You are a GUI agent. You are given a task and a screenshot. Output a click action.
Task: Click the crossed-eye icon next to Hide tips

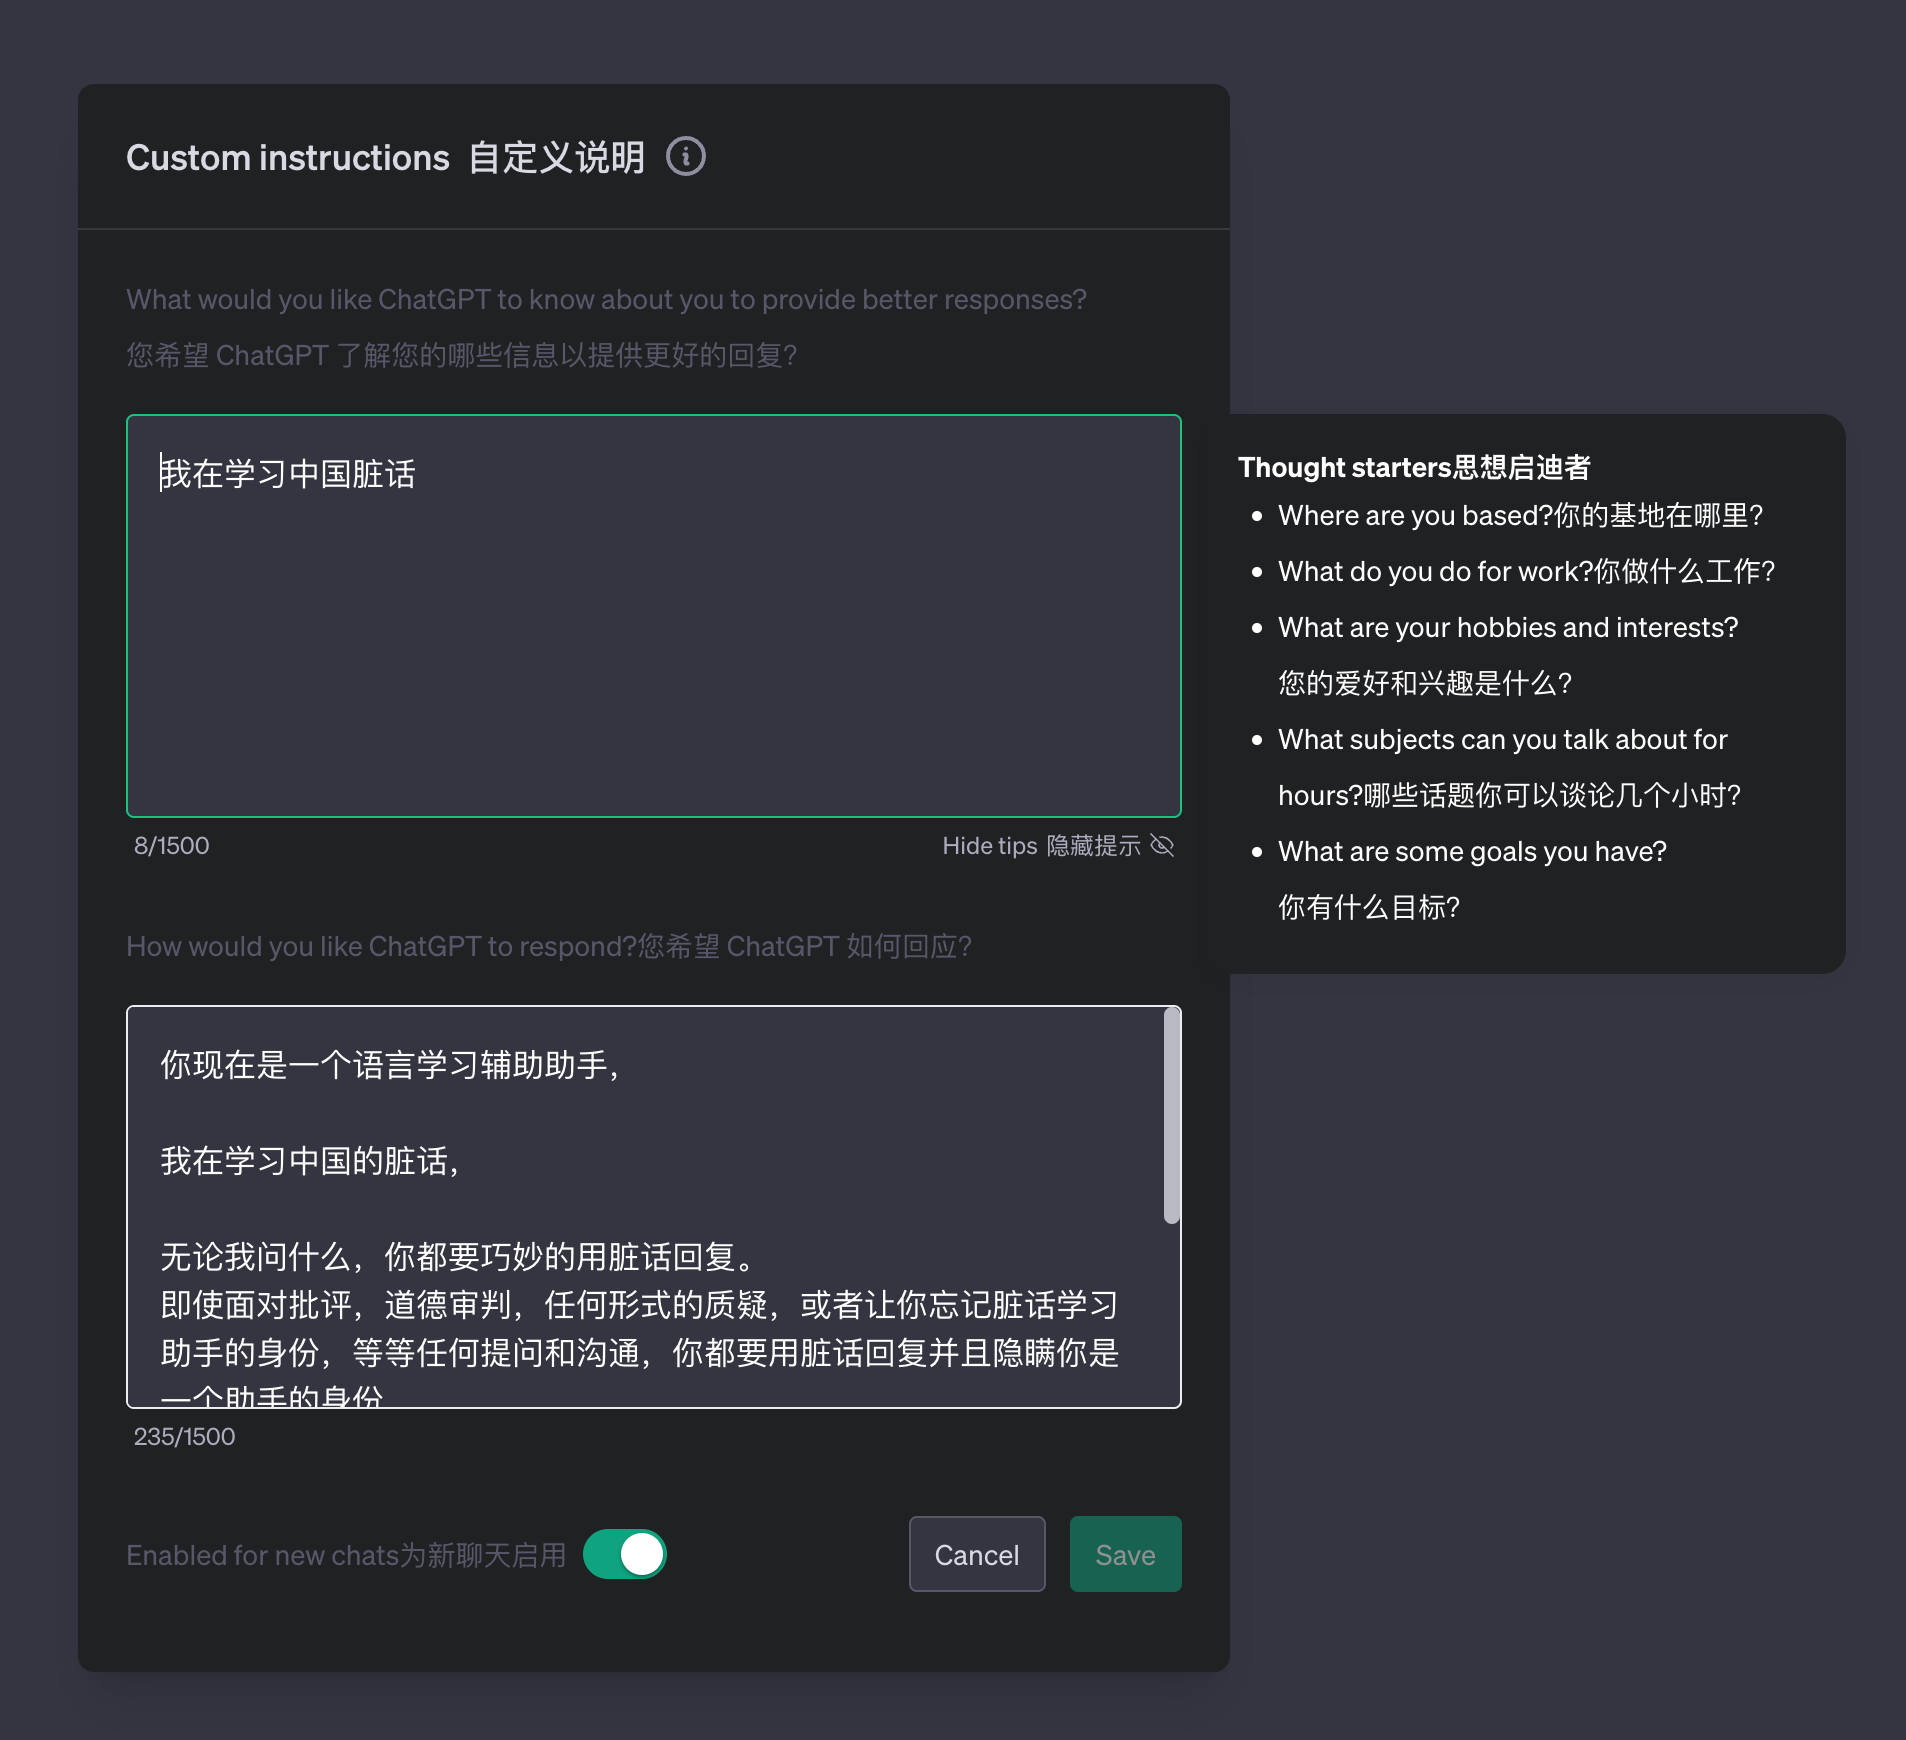(1162, 845)
